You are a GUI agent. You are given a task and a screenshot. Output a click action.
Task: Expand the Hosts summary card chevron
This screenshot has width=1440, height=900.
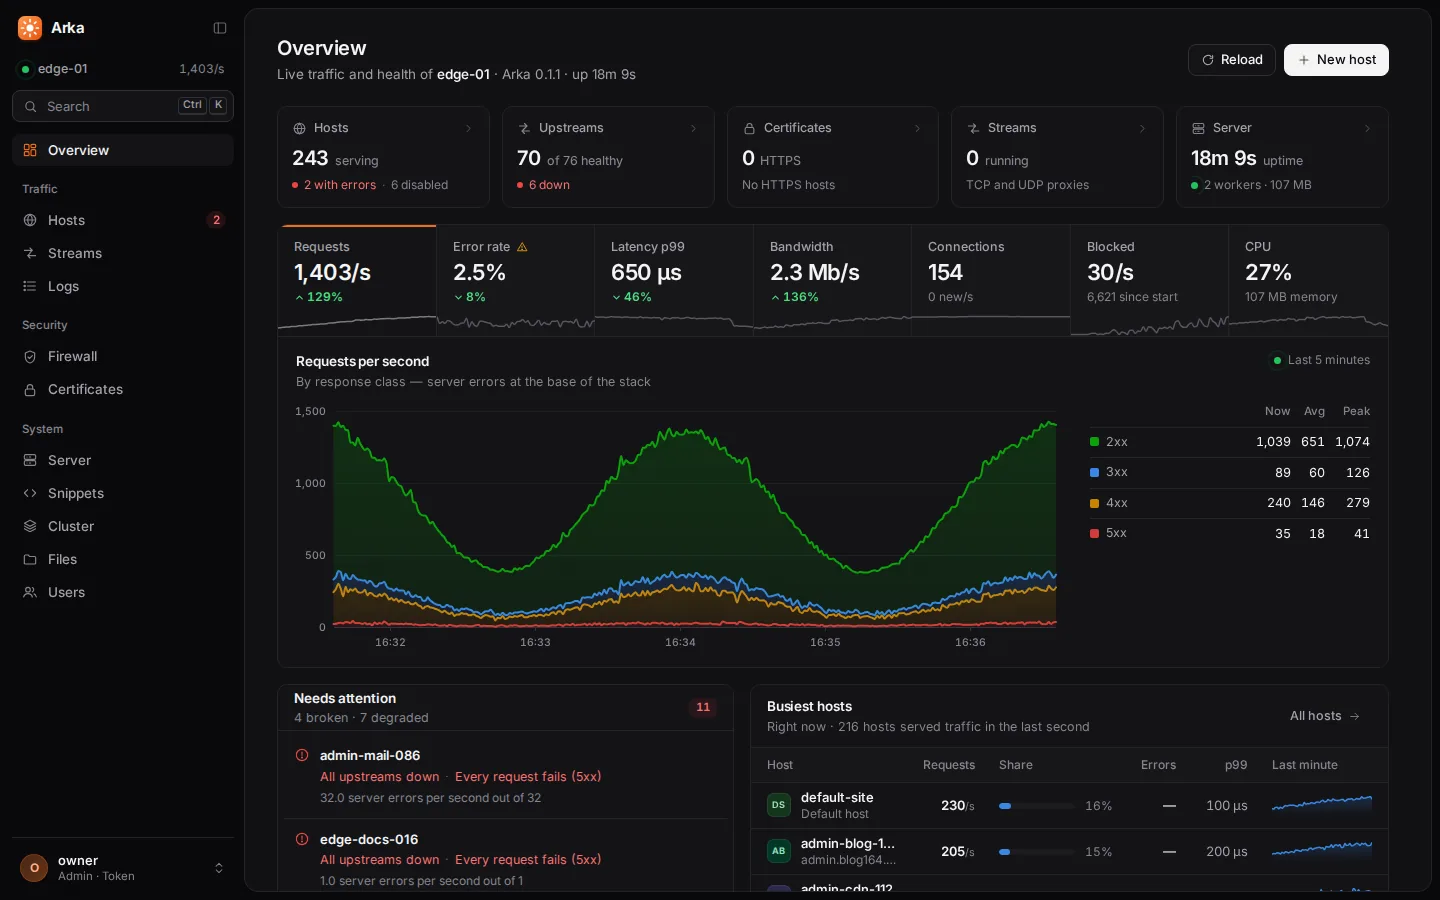[x=468, y=128]
